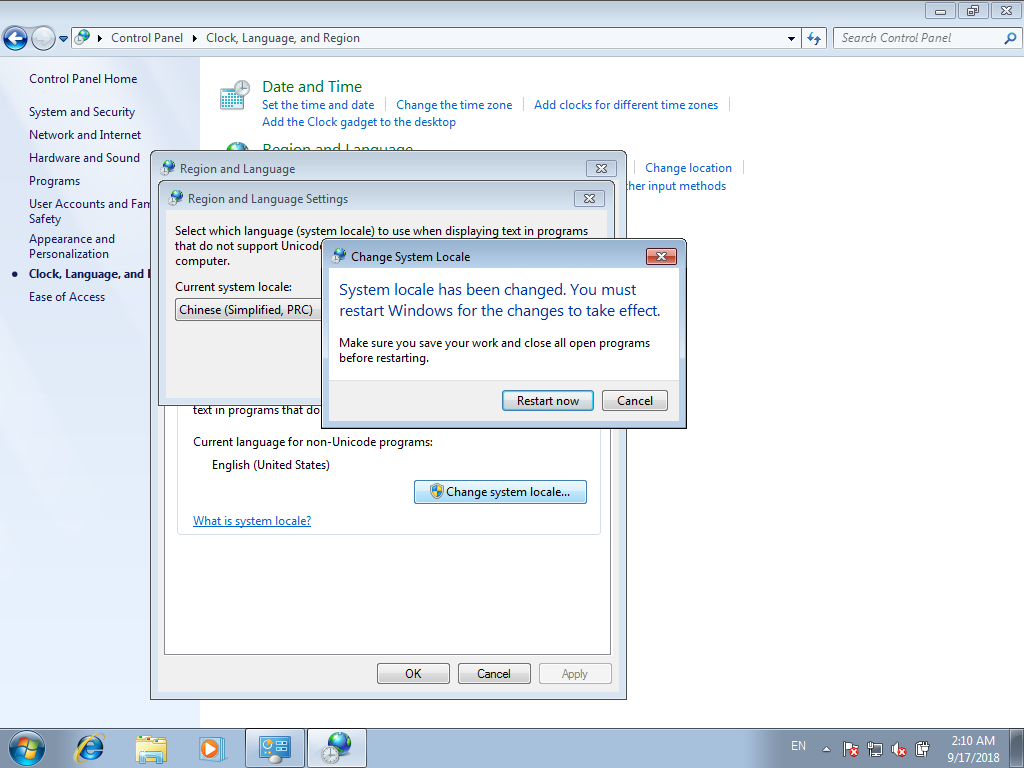Expand the arrow before Control Panel breadcrumb
This screenshot has width=1024, height=768.
coord(100,38)
